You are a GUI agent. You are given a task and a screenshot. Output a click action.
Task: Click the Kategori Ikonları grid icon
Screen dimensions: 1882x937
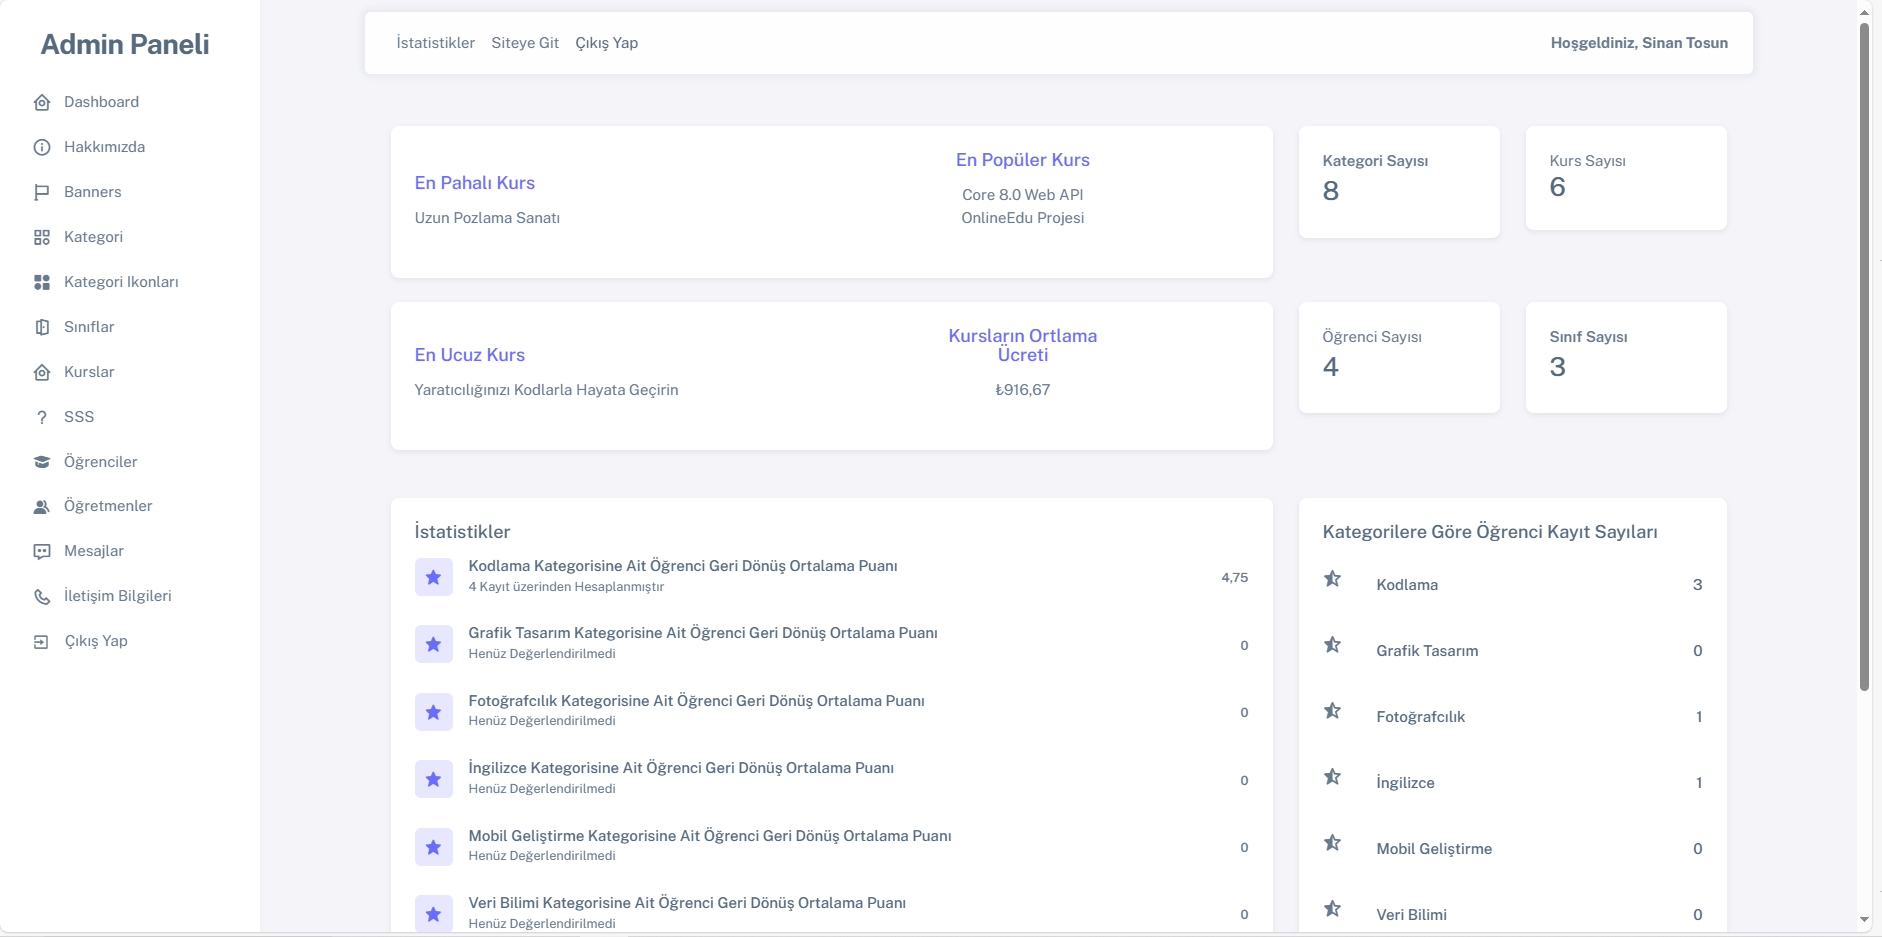click(42, 283)
